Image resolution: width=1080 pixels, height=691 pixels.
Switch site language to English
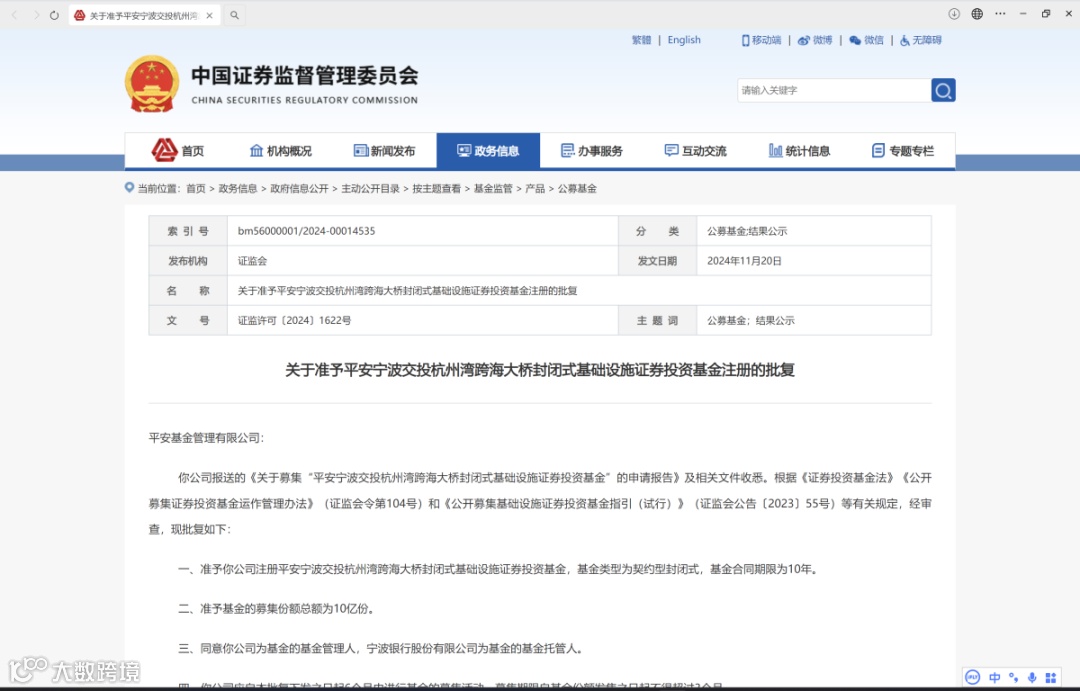684,40
